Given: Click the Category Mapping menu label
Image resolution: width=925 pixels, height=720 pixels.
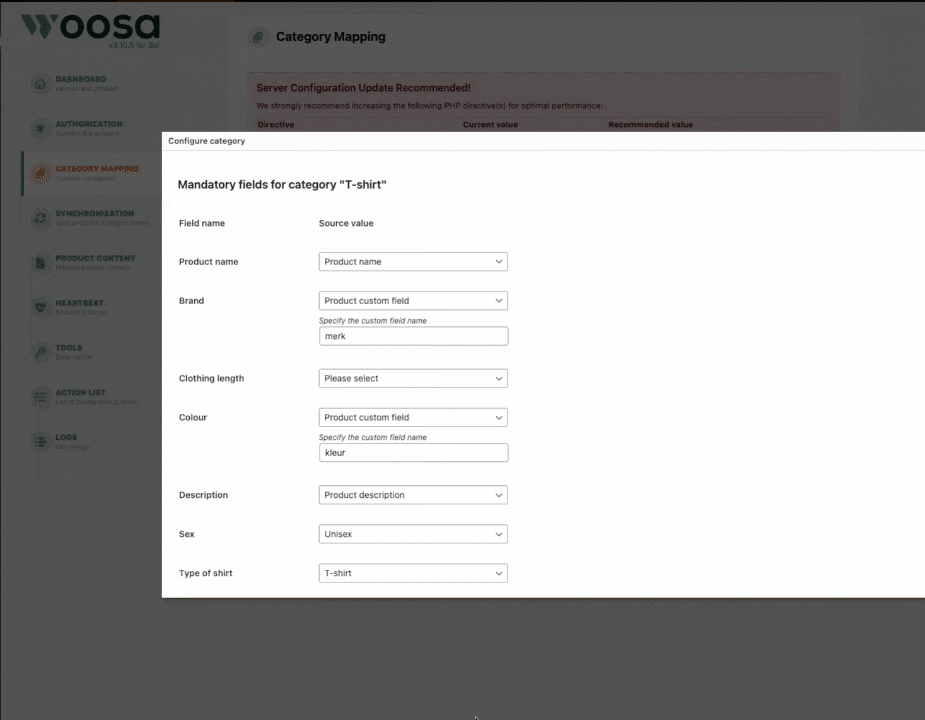Looking at the screenshot, I should (97, 169).
